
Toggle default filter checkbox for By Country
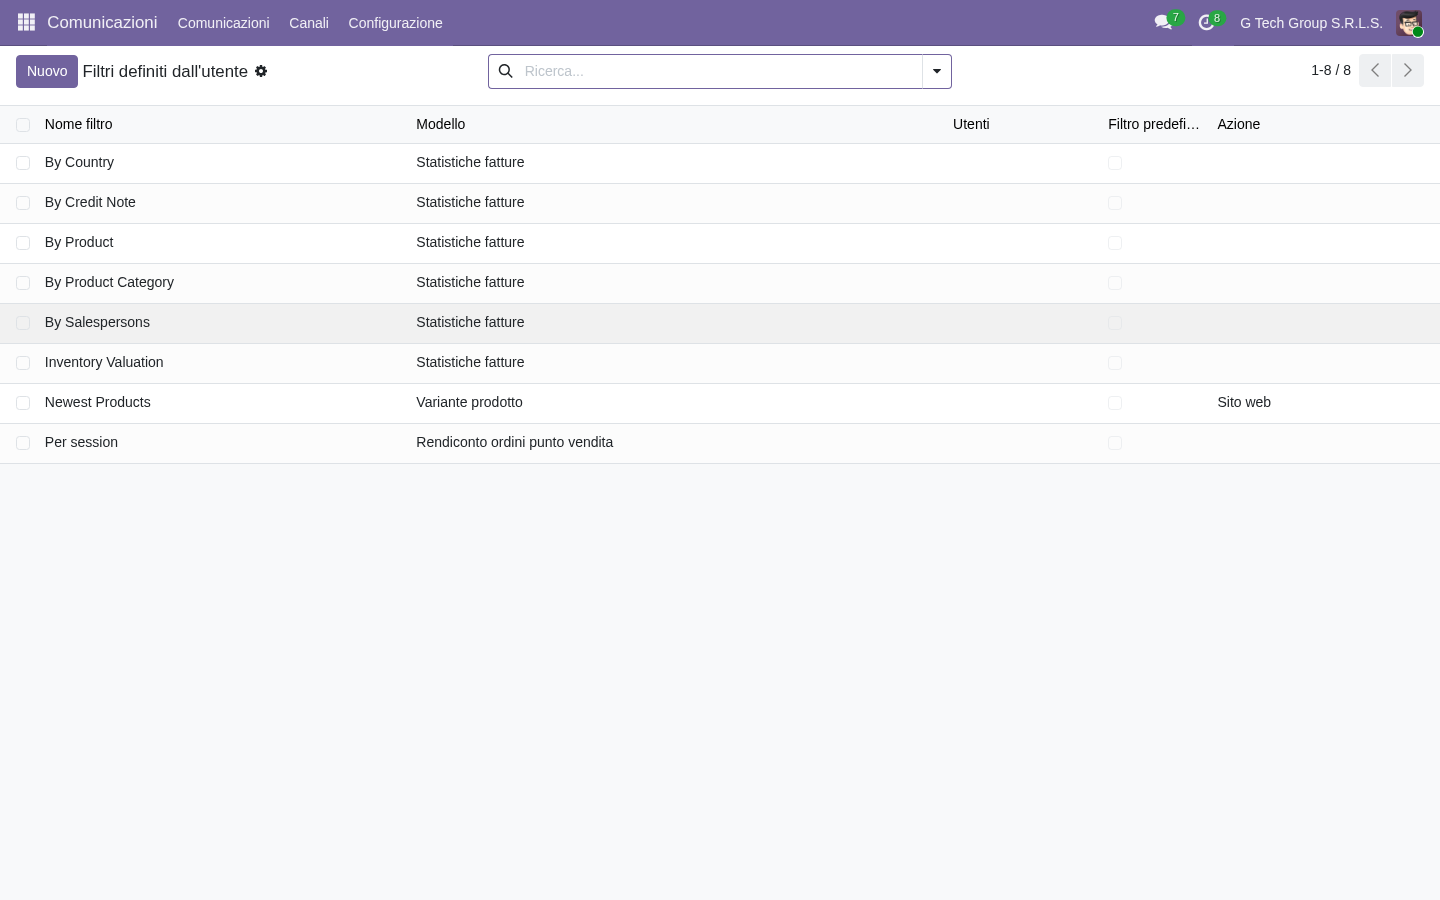click(1115, 163)
